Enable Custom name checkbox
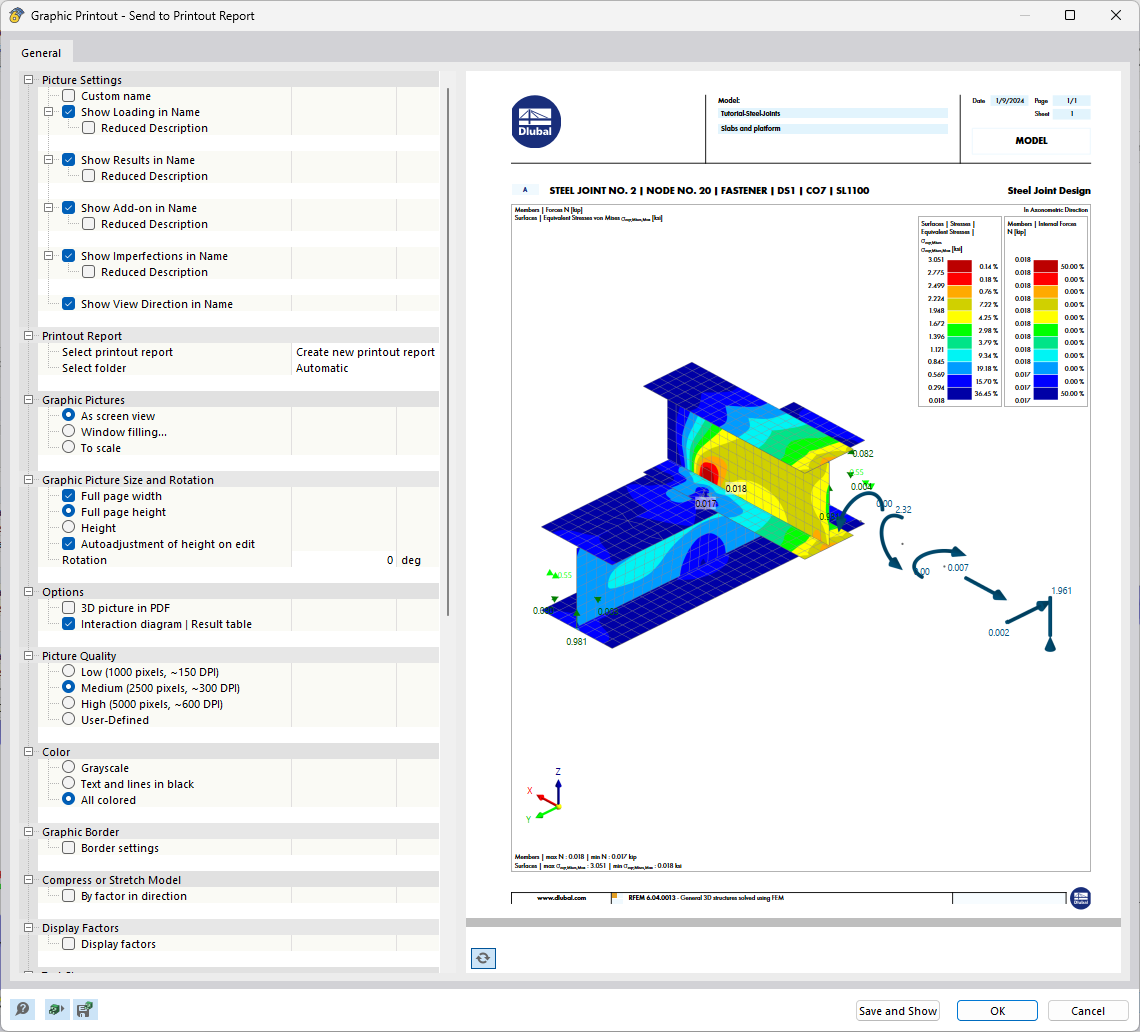Image resolution: width=1140 pixels, height=1032 pixels. pos(68,96)
